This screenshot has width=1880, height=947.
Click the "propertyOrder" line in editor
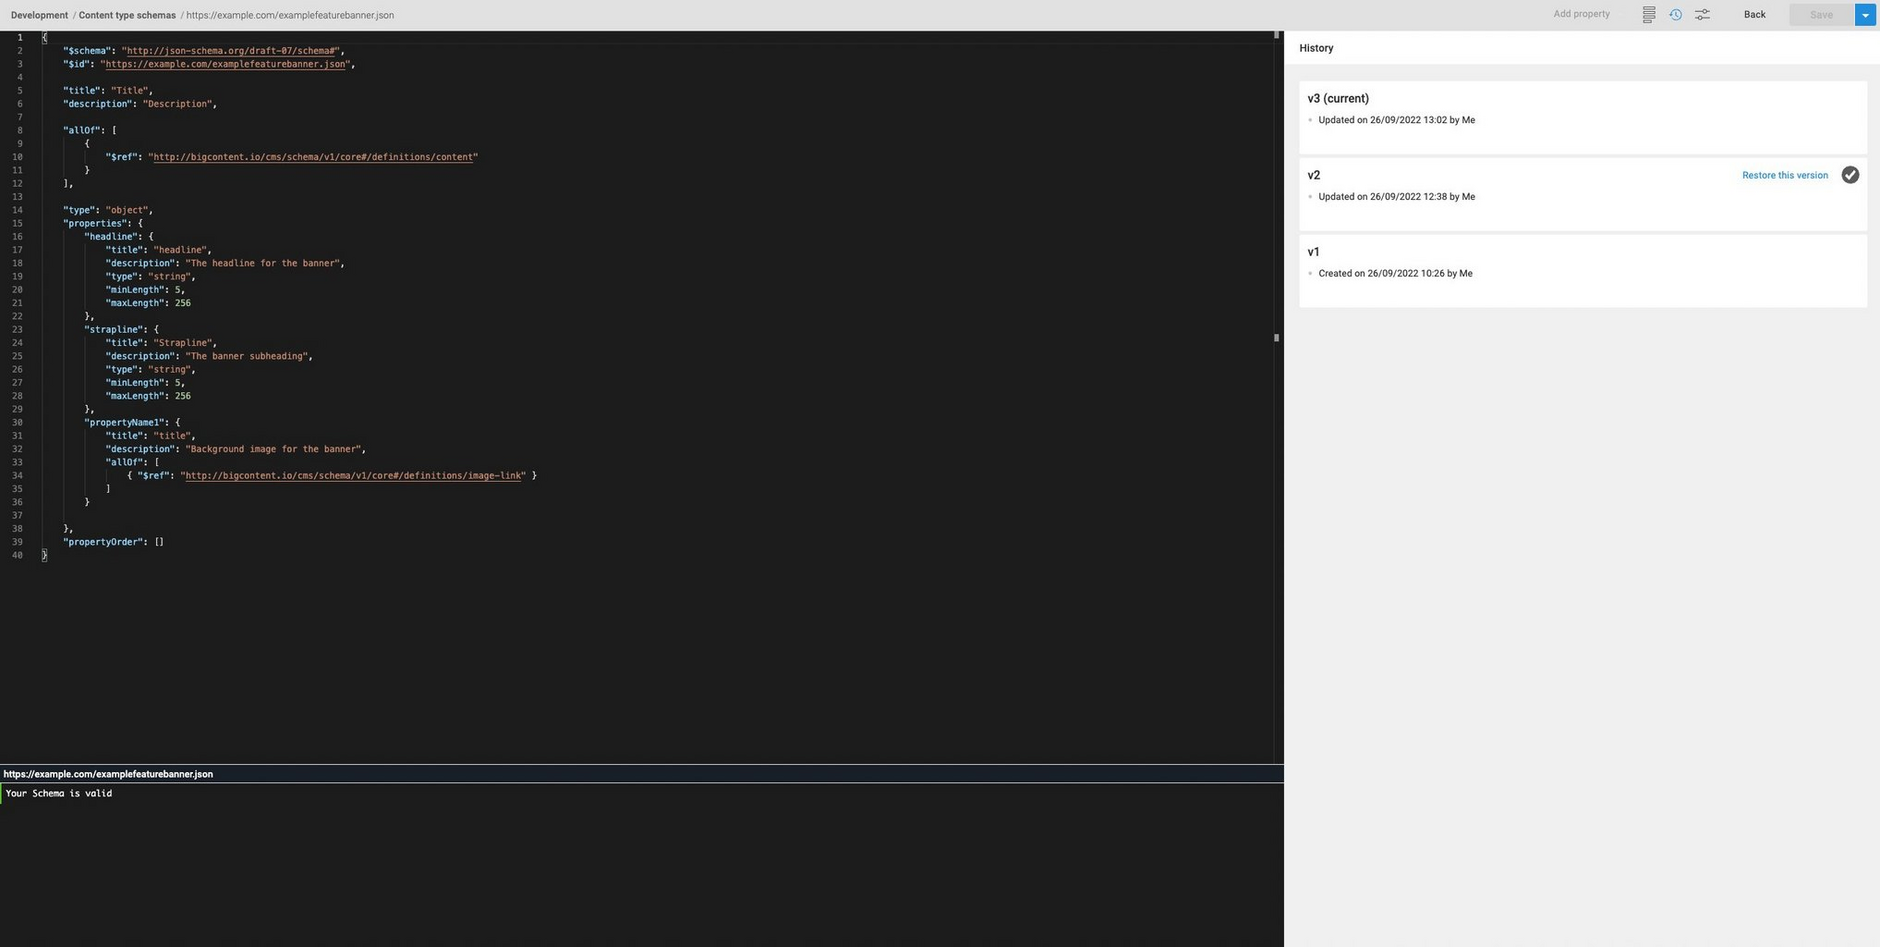pyautogui.click(x=113, y=542)
